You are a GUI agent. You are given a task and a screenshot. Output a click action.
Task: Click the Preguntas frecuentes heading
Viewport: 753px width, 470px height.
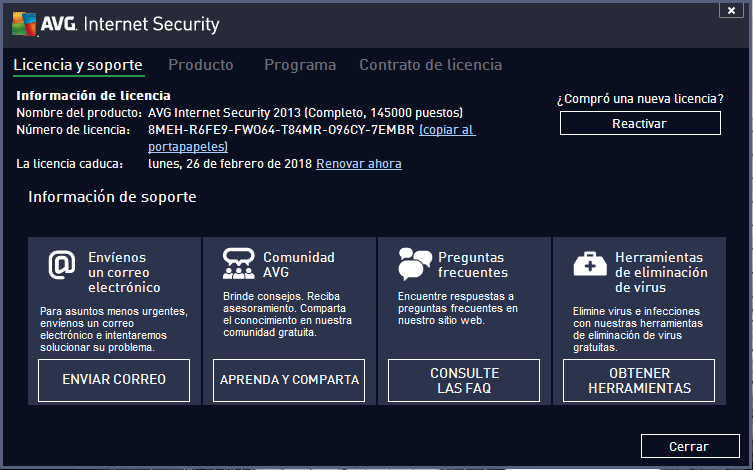[473, 265]
